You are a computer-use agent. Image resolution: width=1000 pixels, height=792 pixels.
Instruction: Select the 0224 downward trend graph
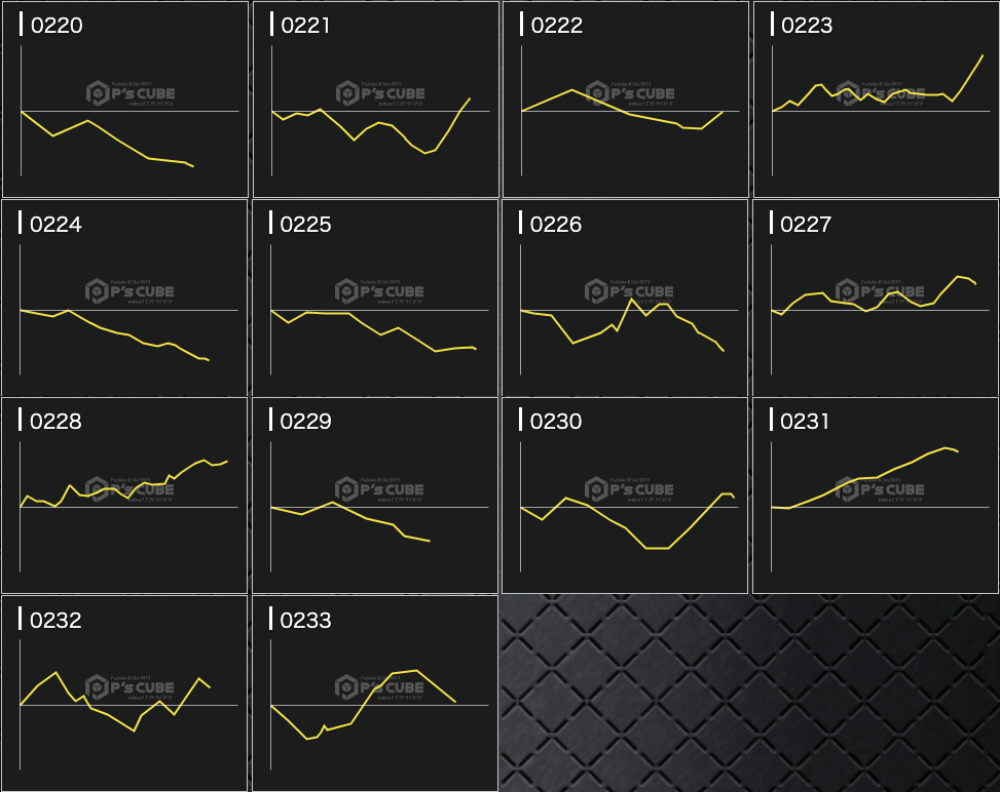click(x=125, y=298)
